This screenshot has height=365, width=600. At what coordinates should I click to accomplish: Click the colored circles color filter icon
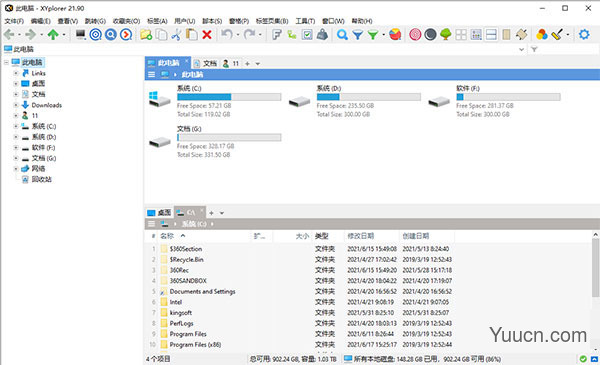[x=541, y=35]
